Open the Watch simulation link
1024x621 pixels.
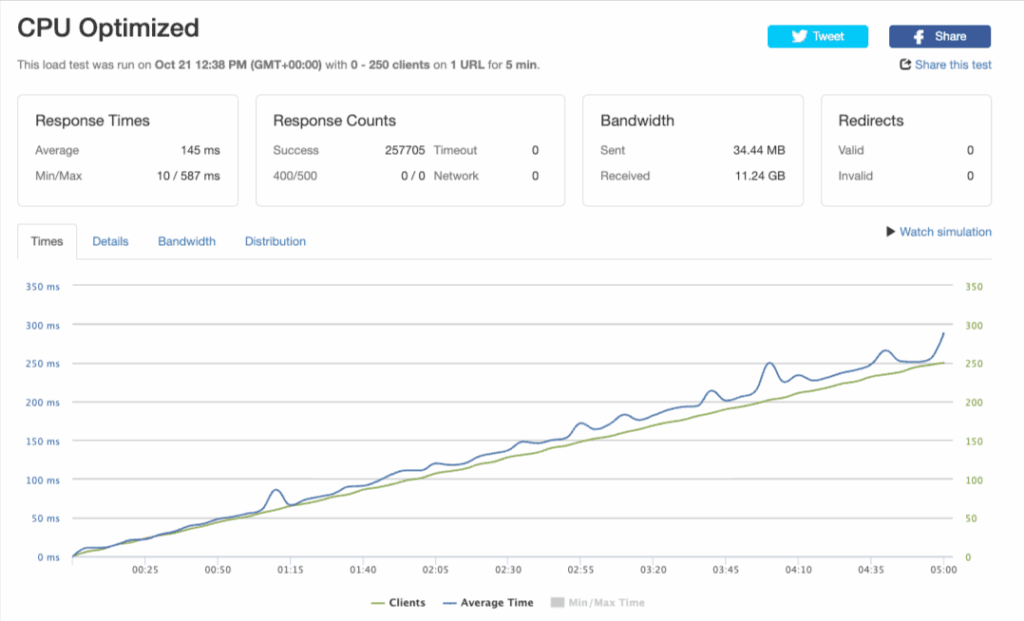point(945,232)
